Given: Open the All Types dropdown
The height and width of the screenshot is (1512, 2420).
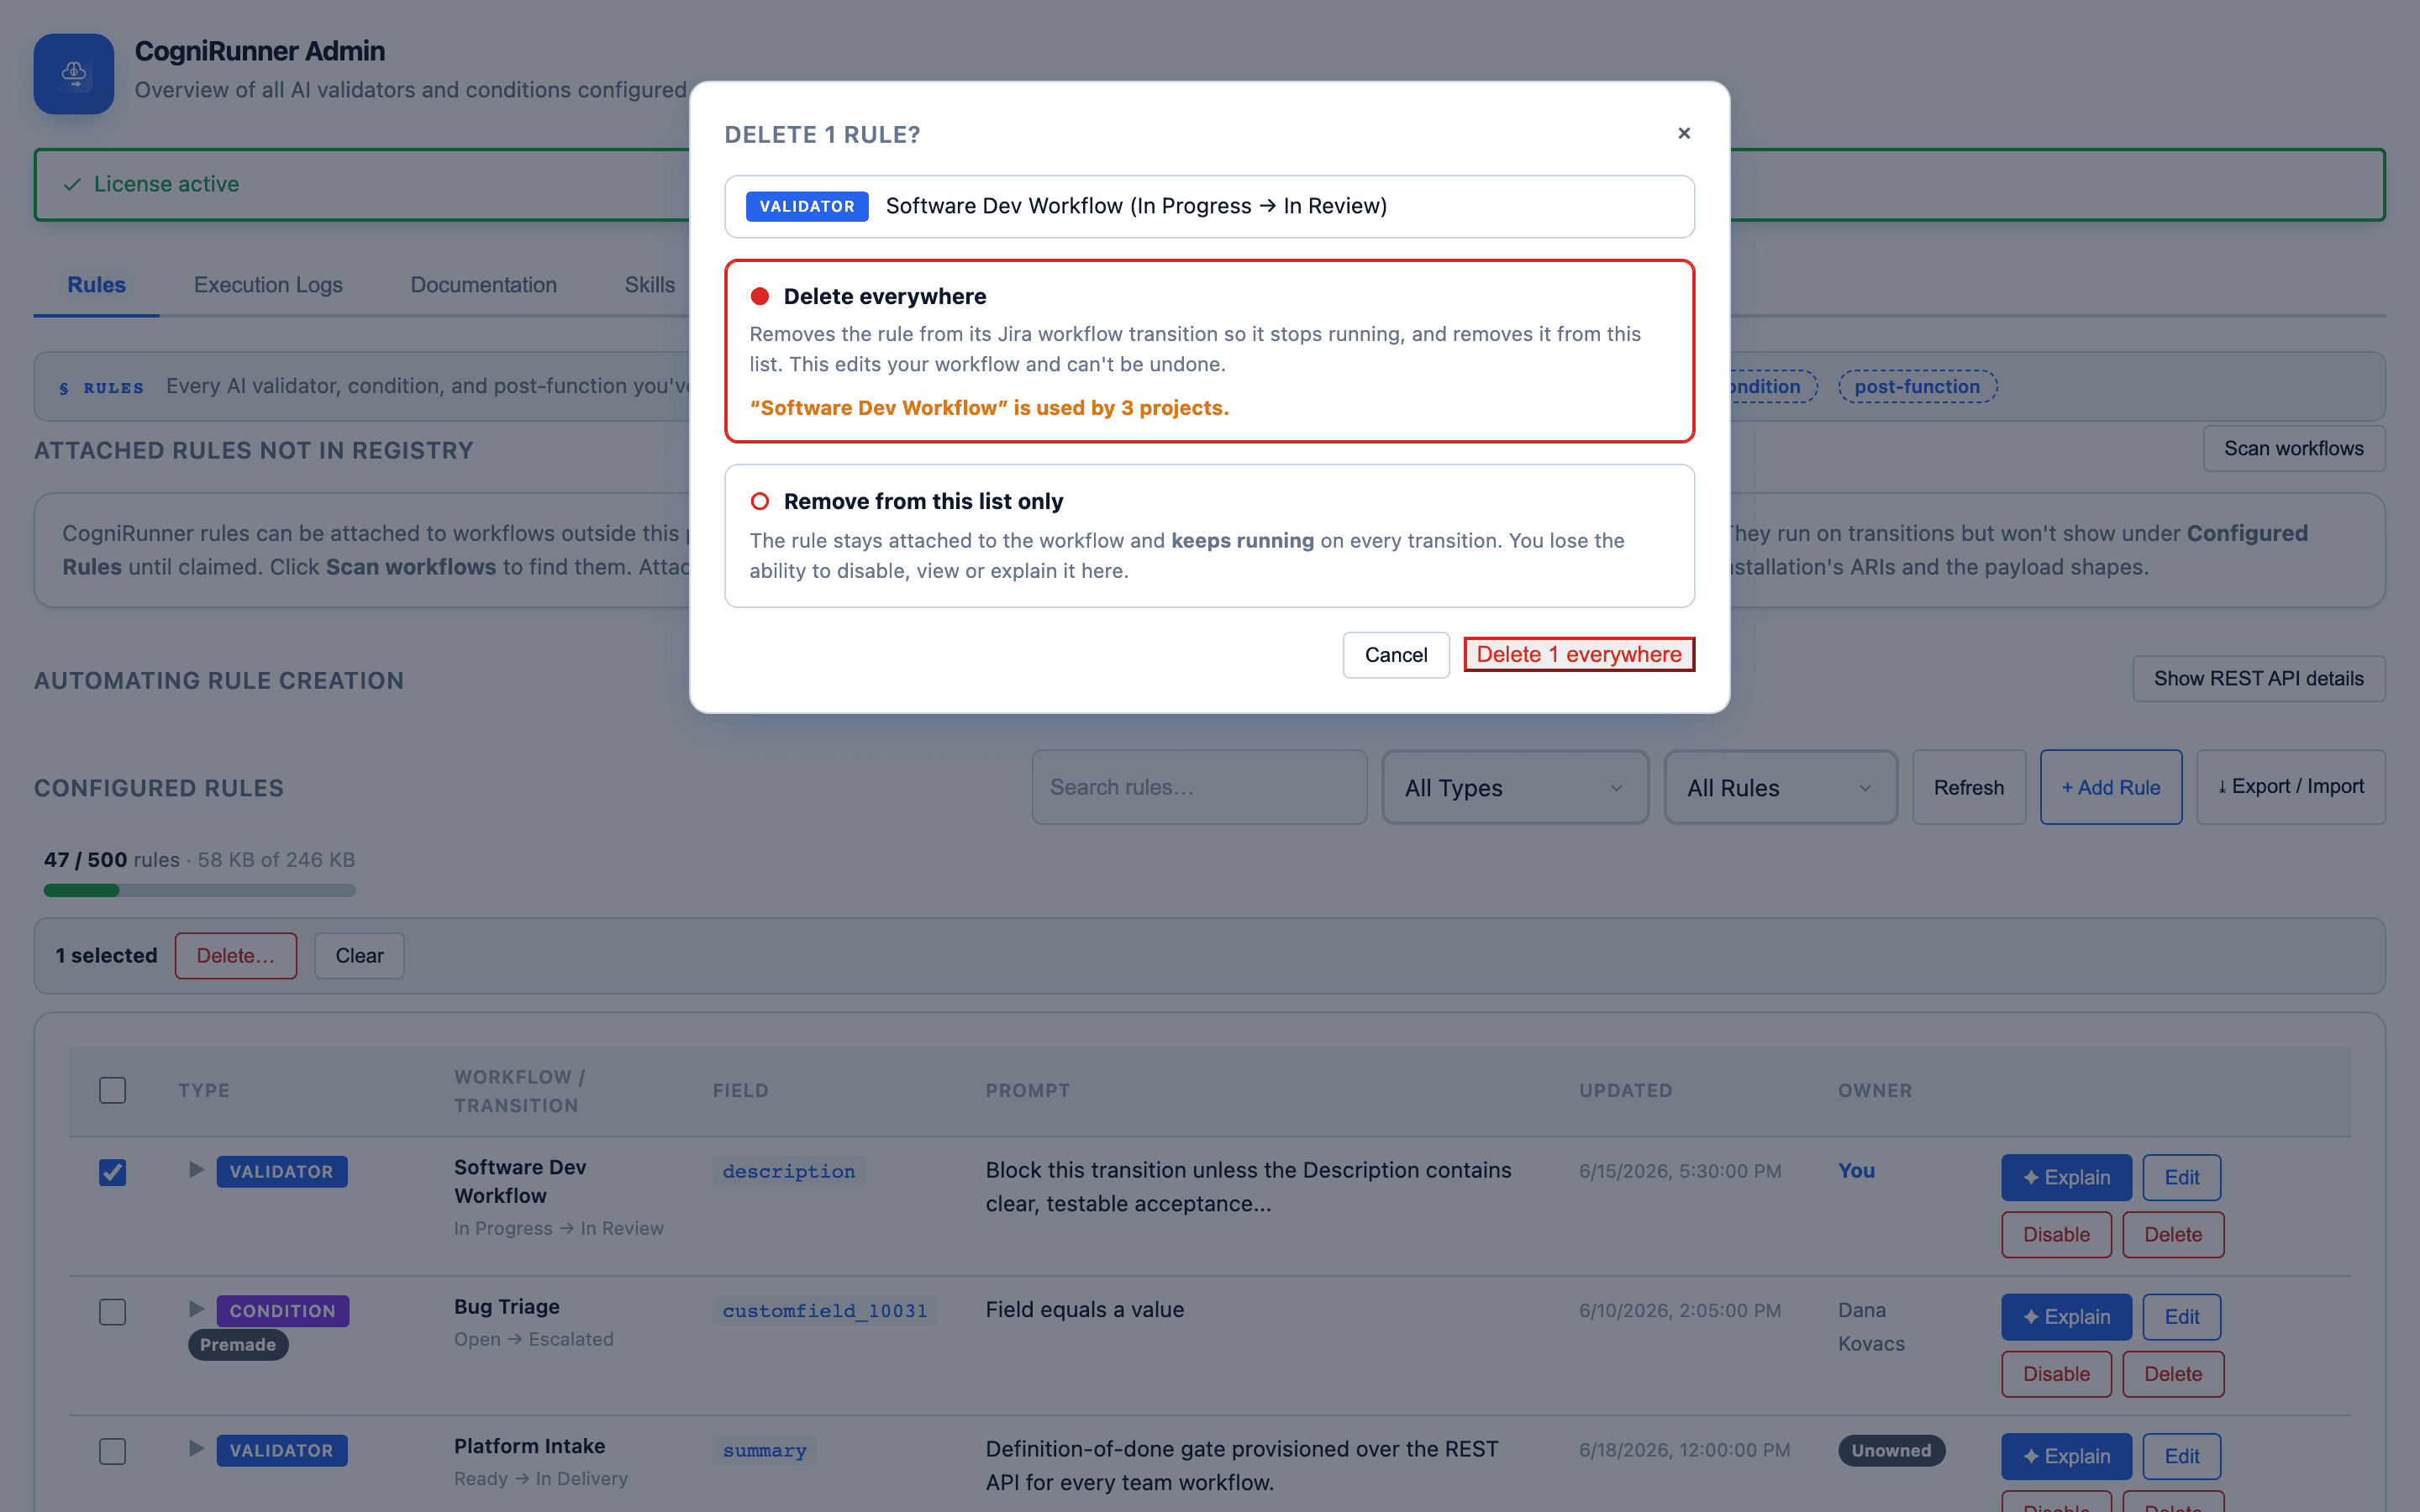Looking at the screenshot, I should coord(1515,787).
